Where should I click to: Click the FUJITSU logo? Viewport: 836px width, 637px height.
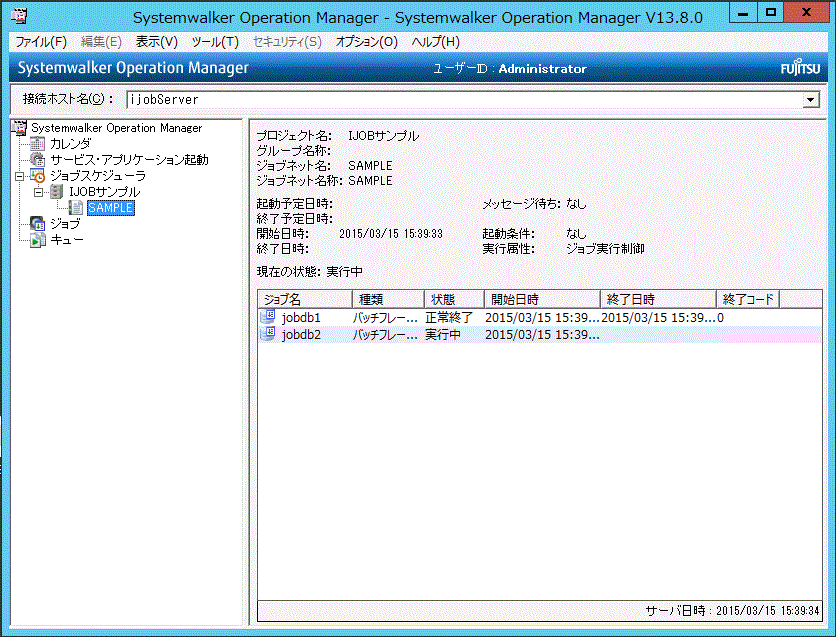click(800, 68)
